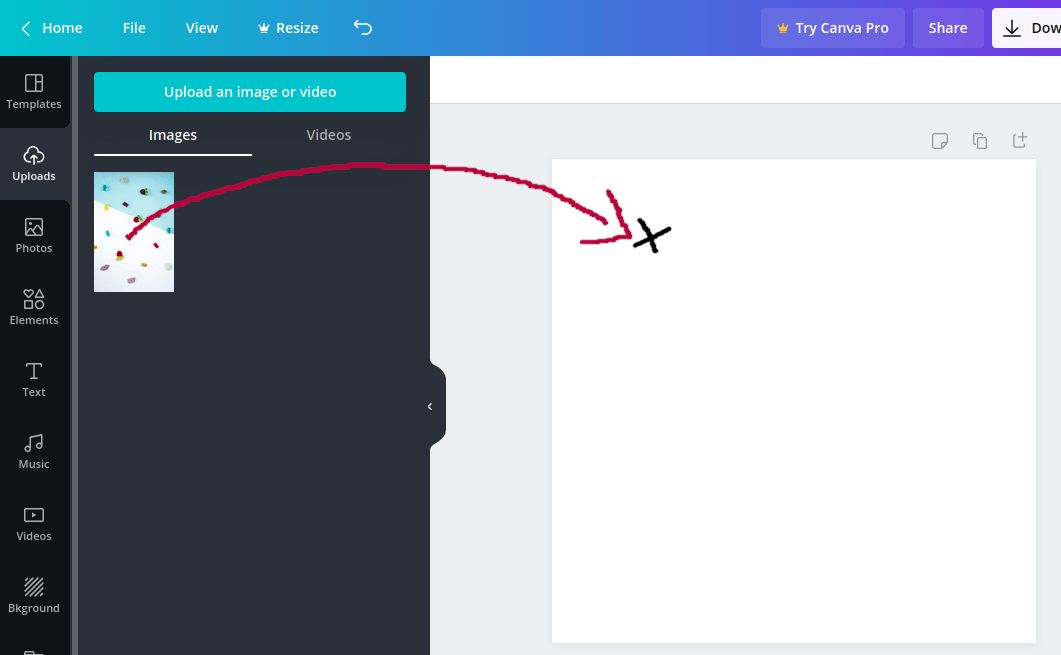Viewport: 1061px width, 655px height.
Task: Open the Elements panel
Action: 34,306
